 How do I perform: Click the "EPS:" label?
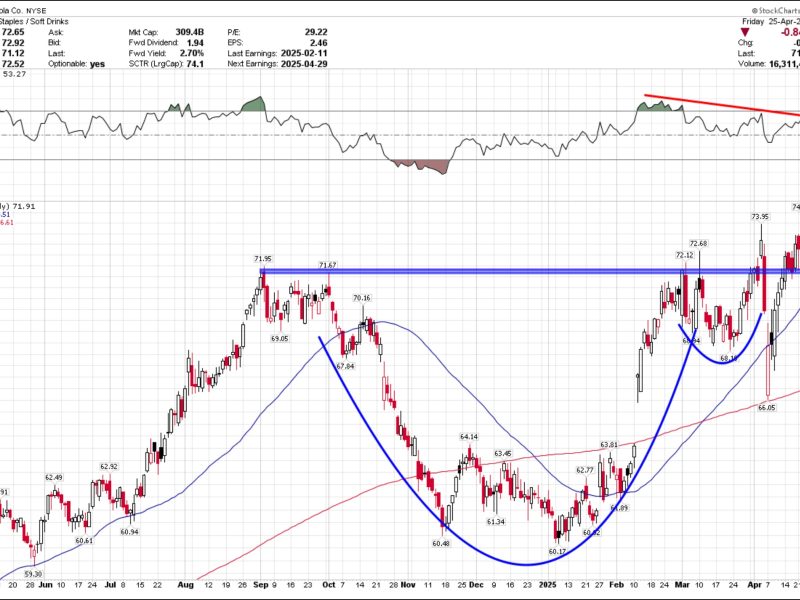pos(236,43)
